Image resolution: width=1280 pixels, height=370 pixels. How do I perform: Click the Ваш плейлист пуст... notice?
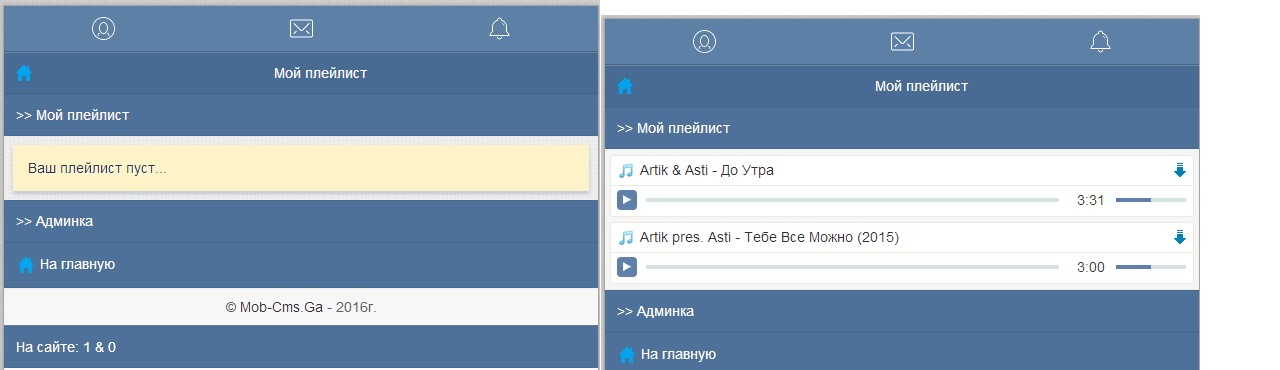point(301,168)
